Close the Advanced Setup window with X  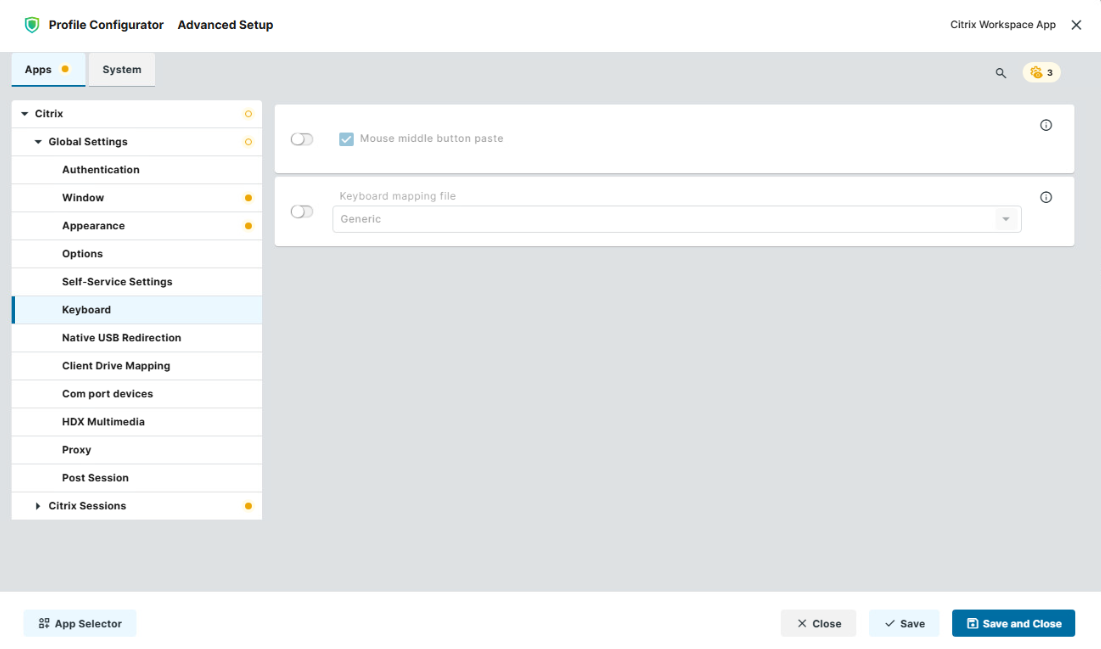coord(1076,25)
